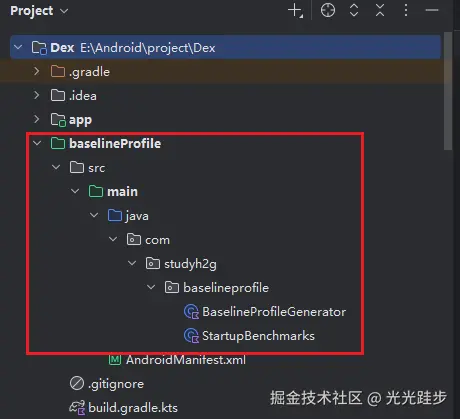
Task: Open the Project view dropdown
Action: click(39, 11)
